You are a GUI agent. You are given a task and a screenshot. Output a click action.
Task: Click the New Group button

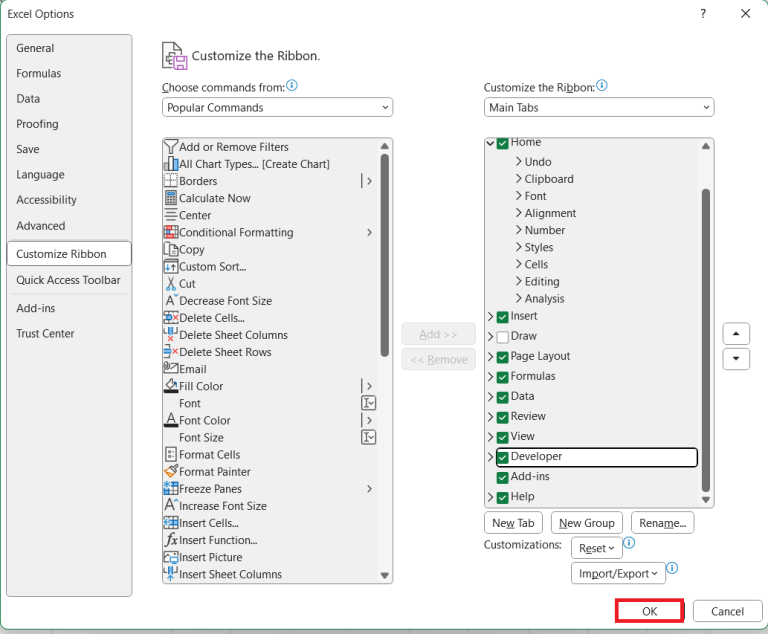click(586, 523)
